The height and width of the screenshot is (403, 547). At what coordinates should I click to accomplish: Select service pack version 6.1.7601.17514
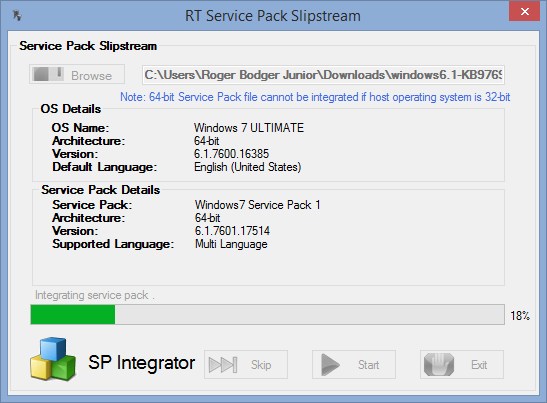(x=232, y=231)
